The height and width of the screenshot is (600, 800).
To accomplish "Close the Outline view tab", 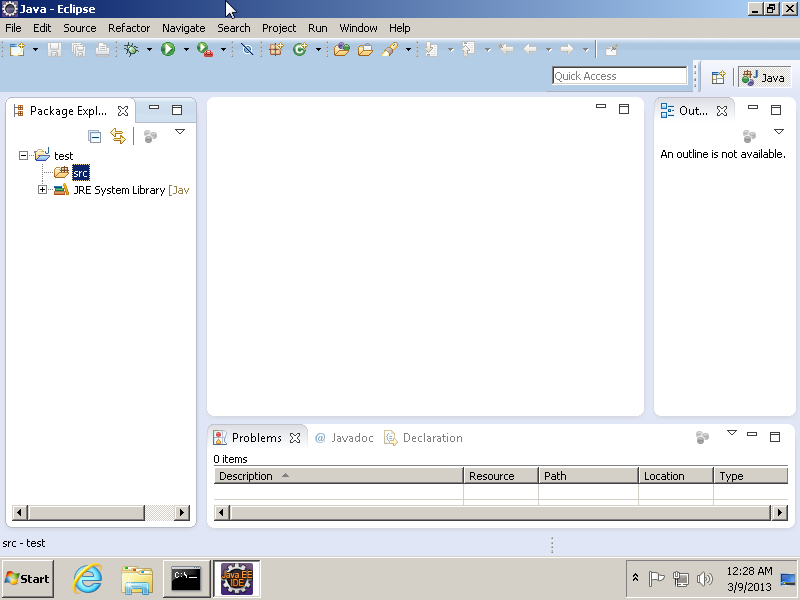I will pyautogui.click(x=722, y=111).
